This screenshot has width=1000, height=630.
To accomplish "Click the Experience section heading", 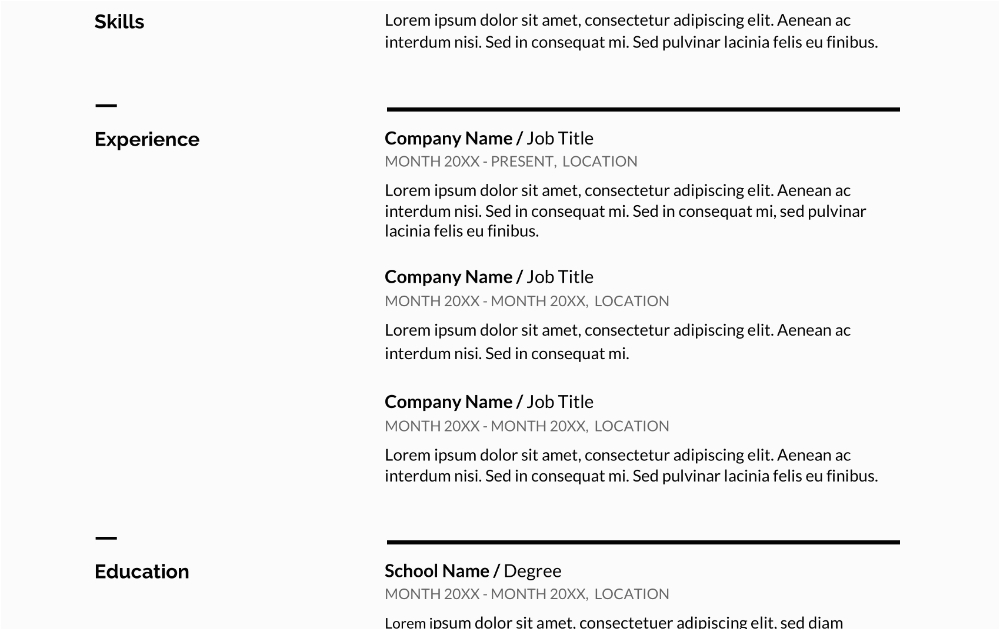I will tap(147, 139).
